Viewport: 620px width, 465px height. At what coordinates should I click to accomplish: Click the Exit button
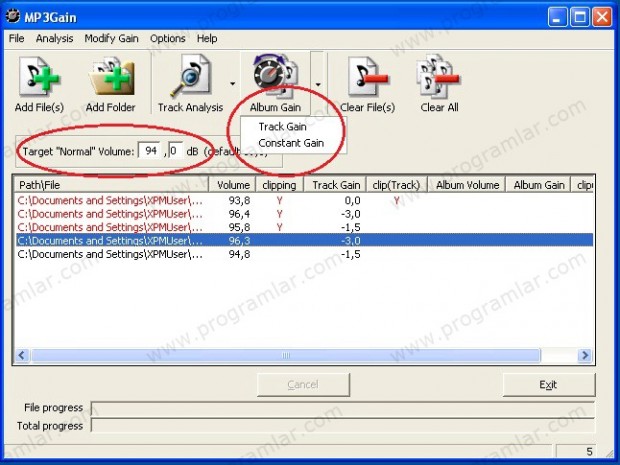[549, 385]
